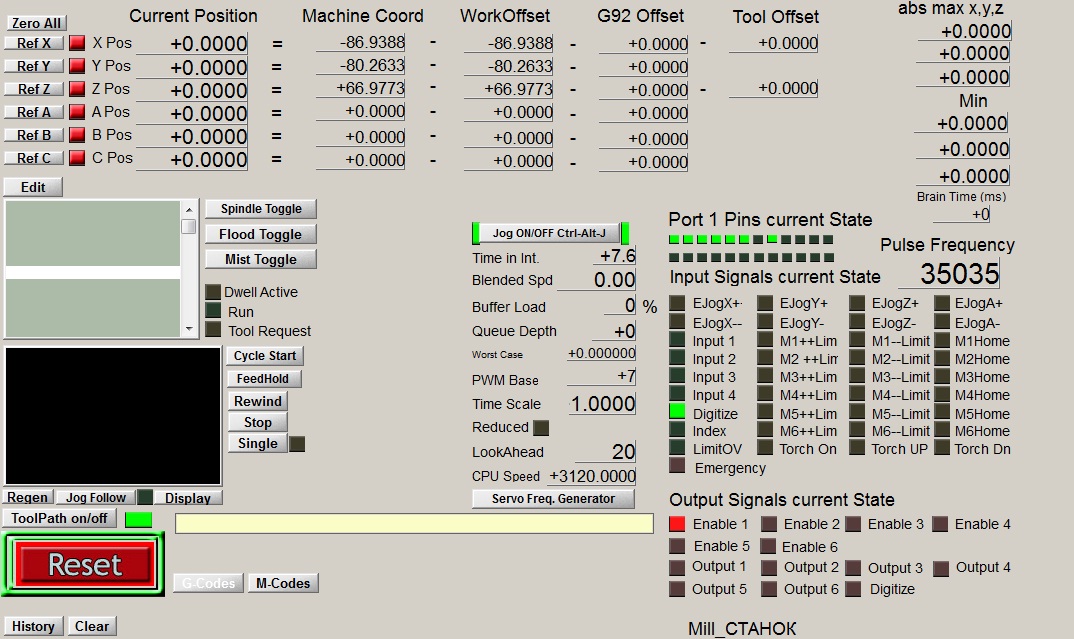Click the FeedHold button
The image size is (1074, 639).
coord(263,379)
